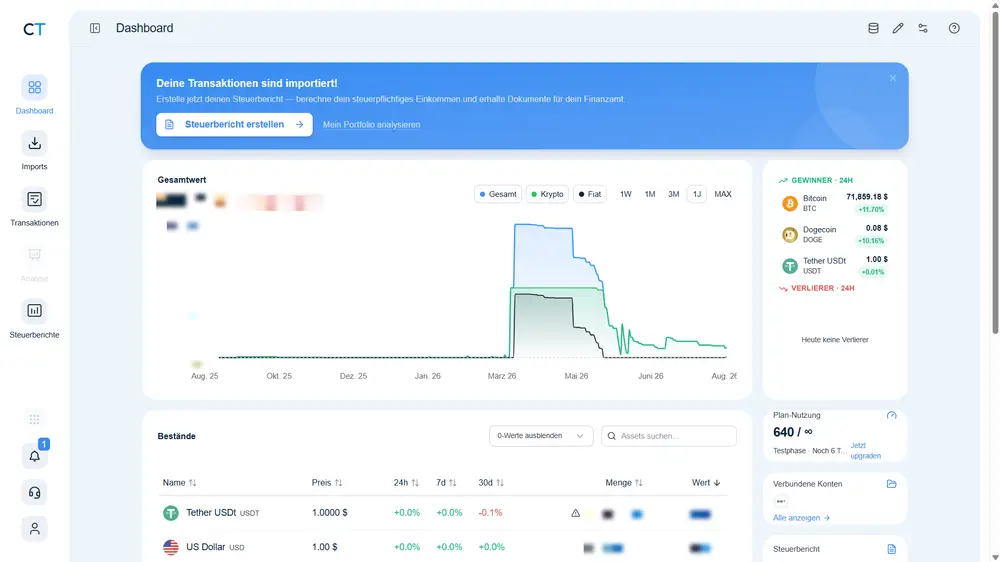Open the Verbundene Konten folder icon

click(x=892, y=484)
